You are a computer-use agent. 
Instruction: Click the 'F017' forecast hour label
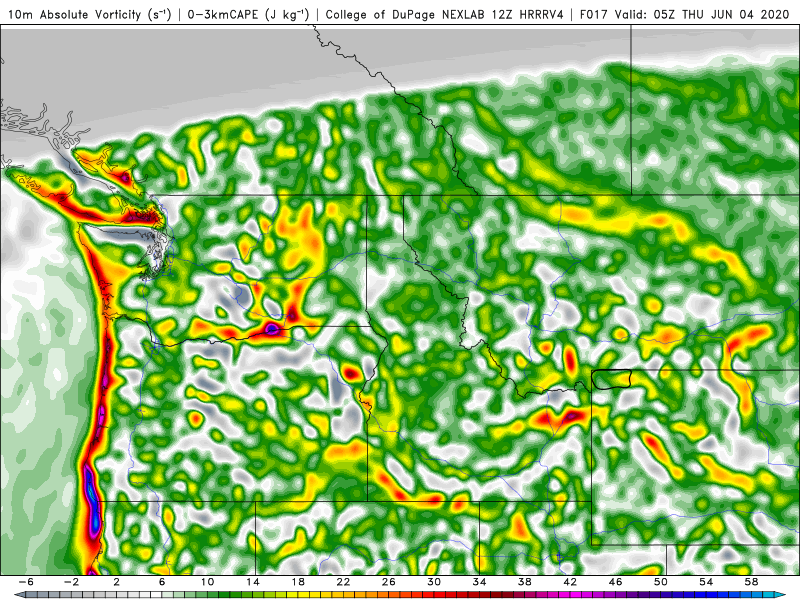coord(595,14)
